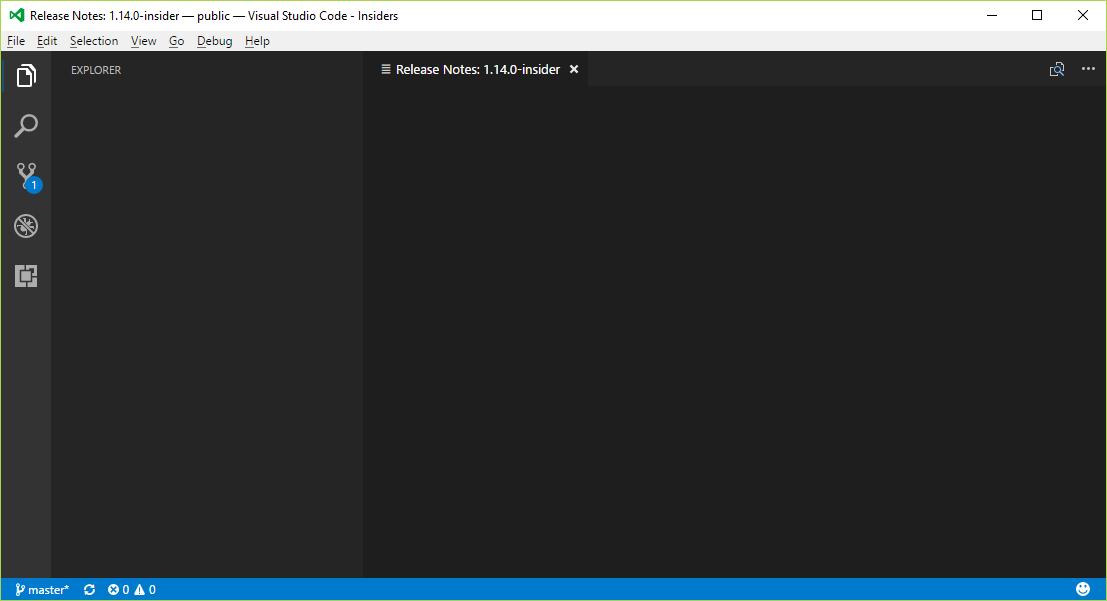
Task: Open the Search view
Action: tap(26, 125)
